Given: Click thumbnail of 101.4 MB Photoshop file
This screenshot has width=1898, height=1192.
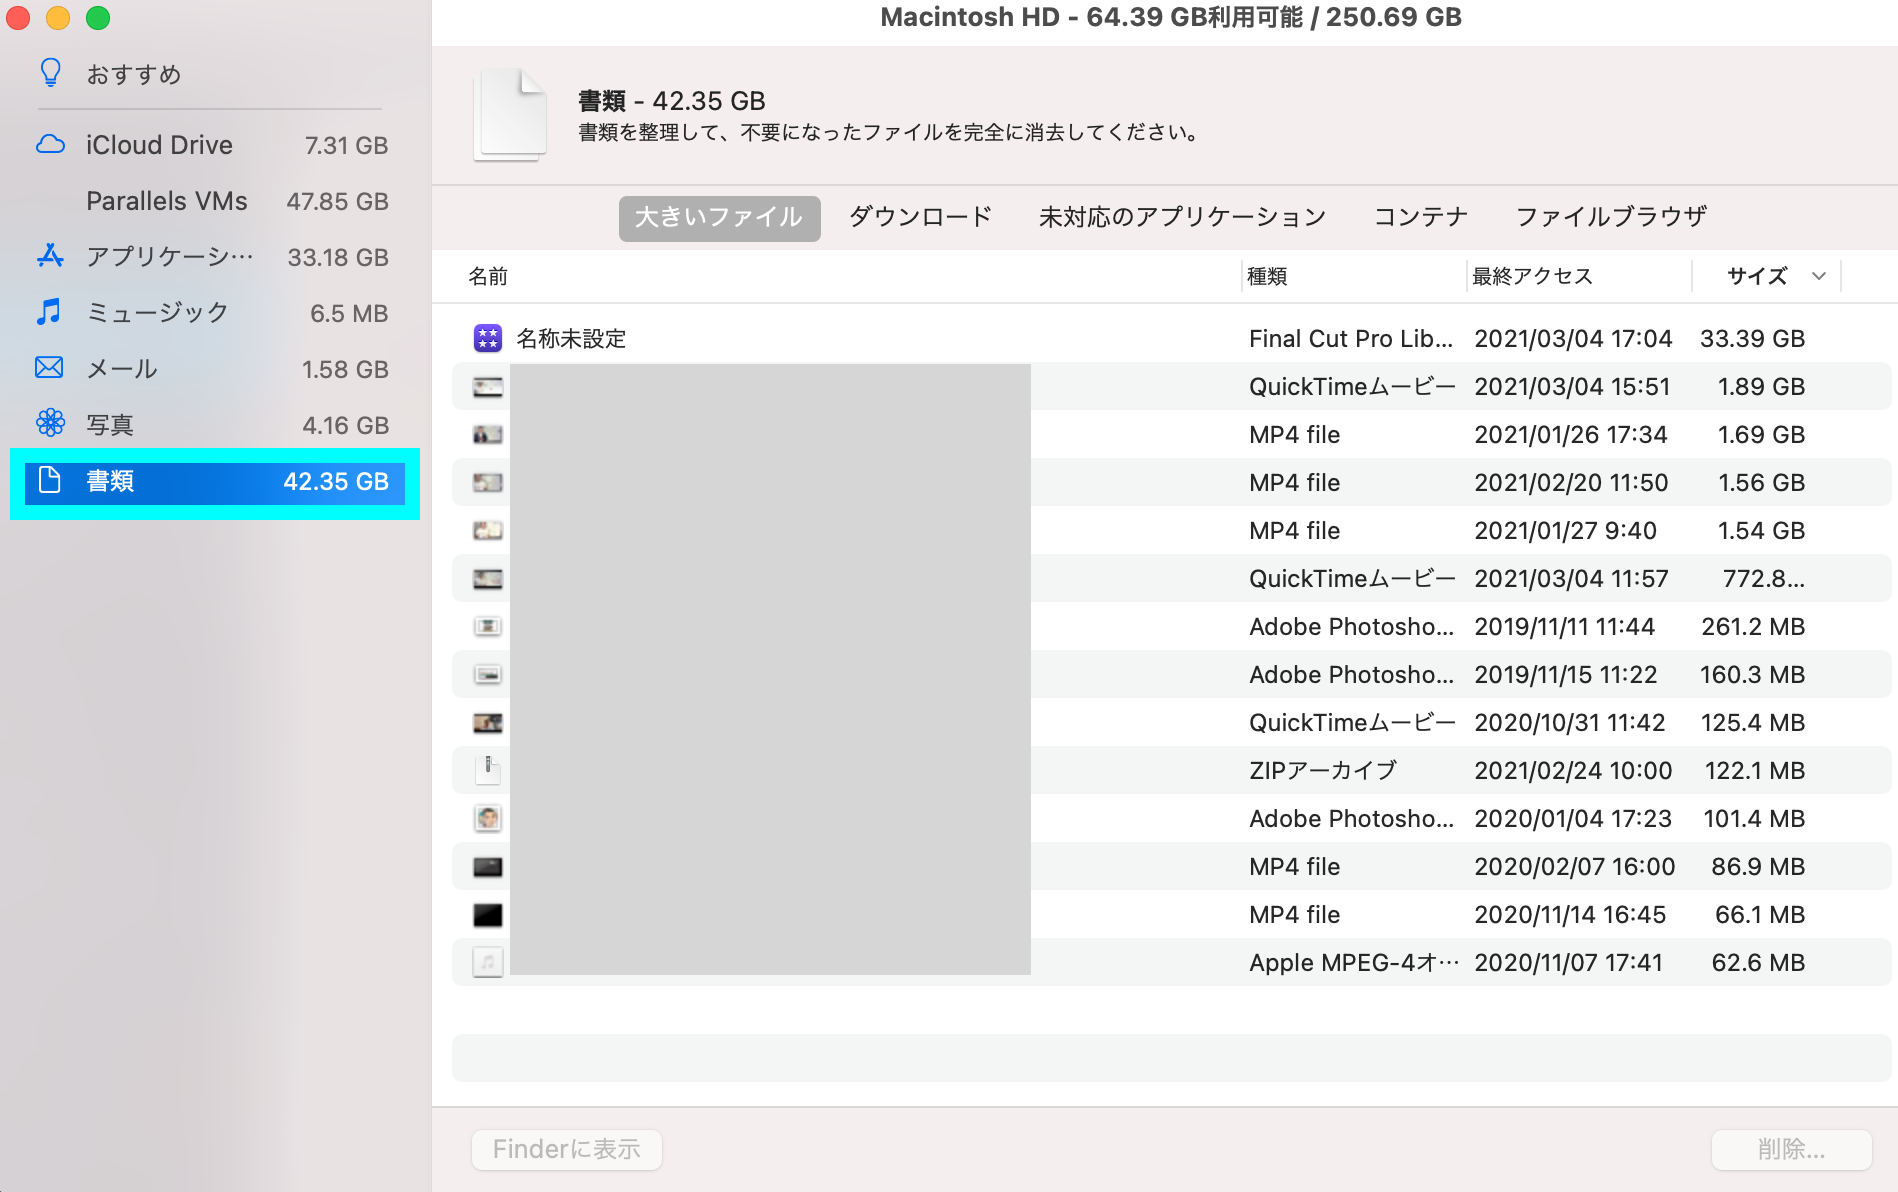Looking at the screenshot, I should [x=487, y=818].
